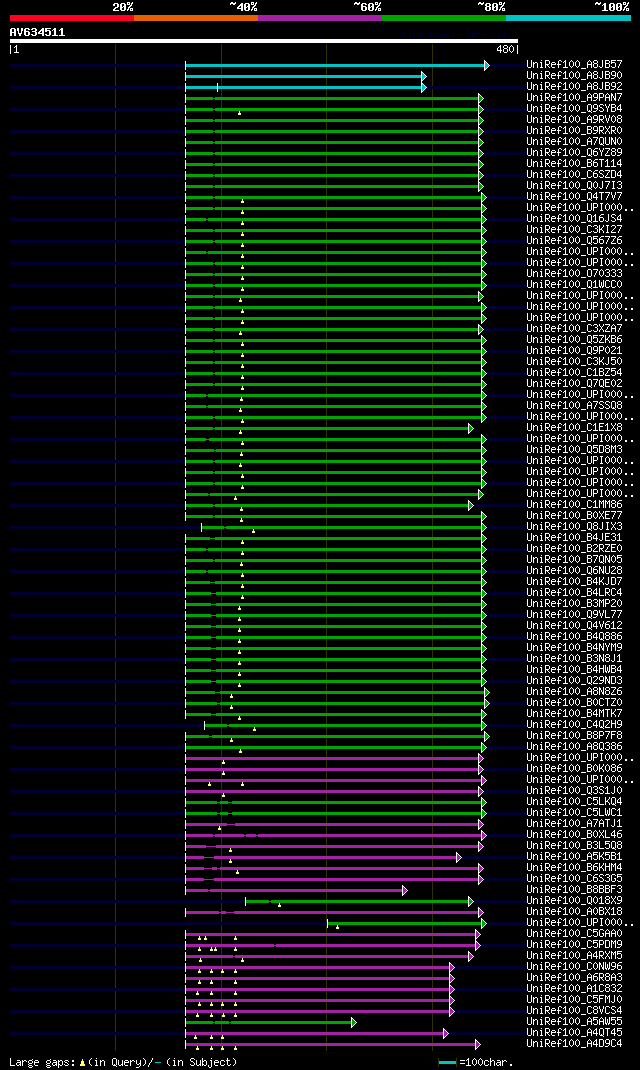Viewport: 640px width, 1070px height.
Task: Click the cyan ~100% identity legend segment
Action: (568, 18)
